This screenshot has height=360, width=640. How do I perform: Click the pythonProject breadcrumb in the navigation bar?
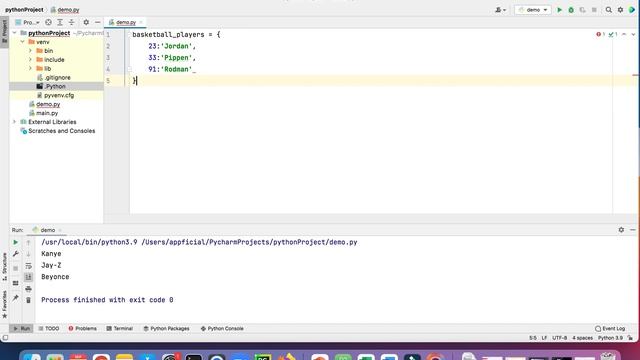[x=24, y=10]
